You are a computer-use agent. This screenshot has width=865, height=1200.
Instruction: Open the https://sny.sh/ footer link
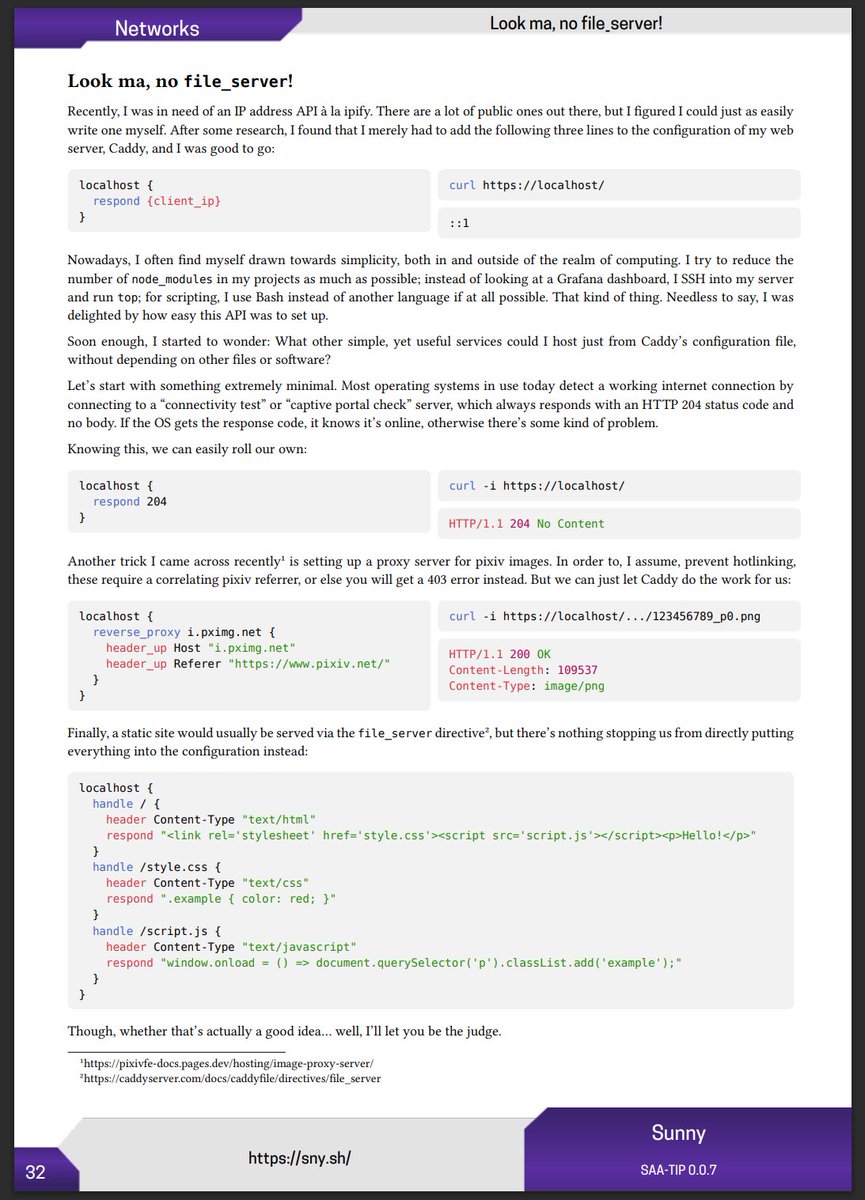point(299,1158)
